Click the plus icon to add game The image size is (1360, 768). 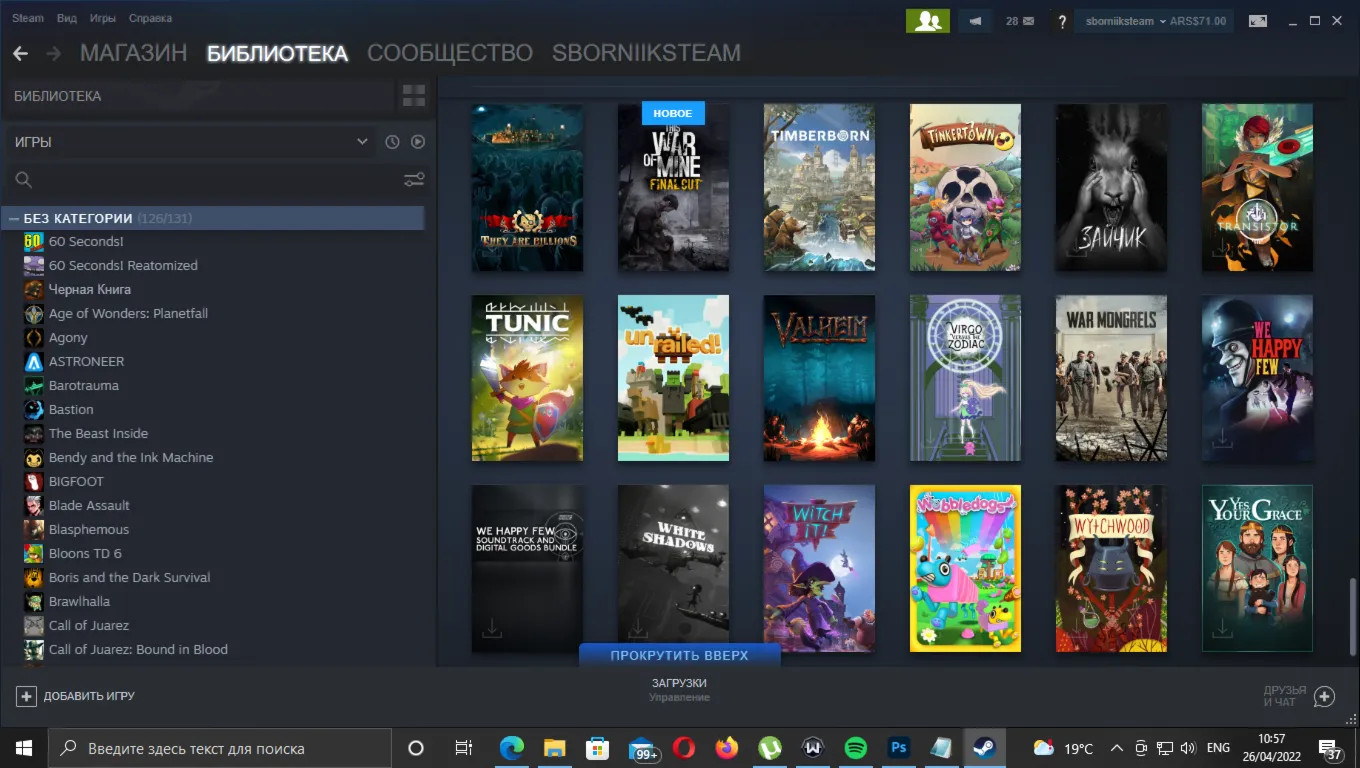[x=26, y=696]
